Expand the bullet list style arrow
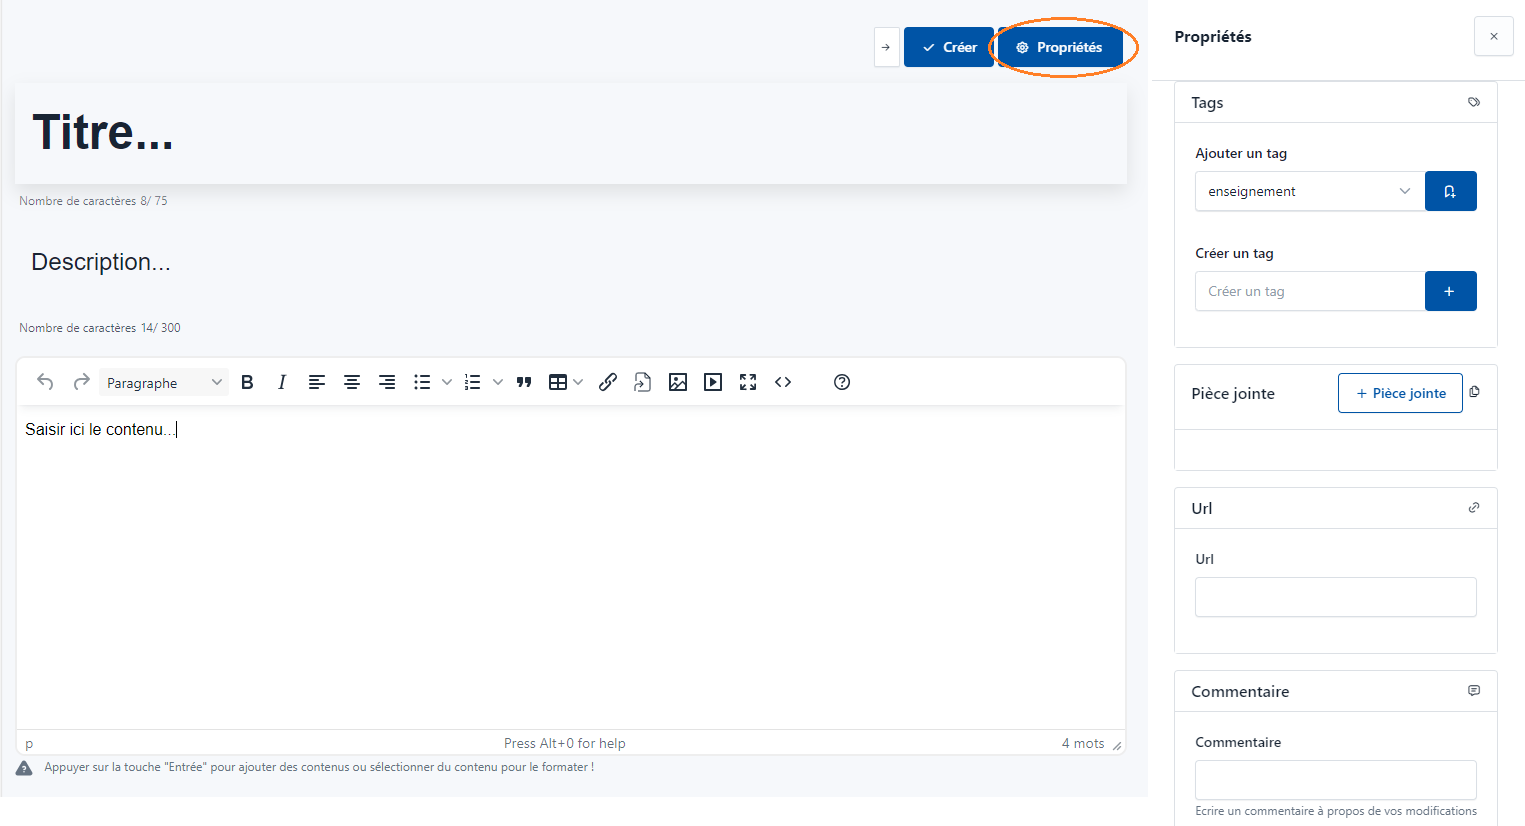The width and height of the screenshot is (1525, 826). tap(447, 382)
